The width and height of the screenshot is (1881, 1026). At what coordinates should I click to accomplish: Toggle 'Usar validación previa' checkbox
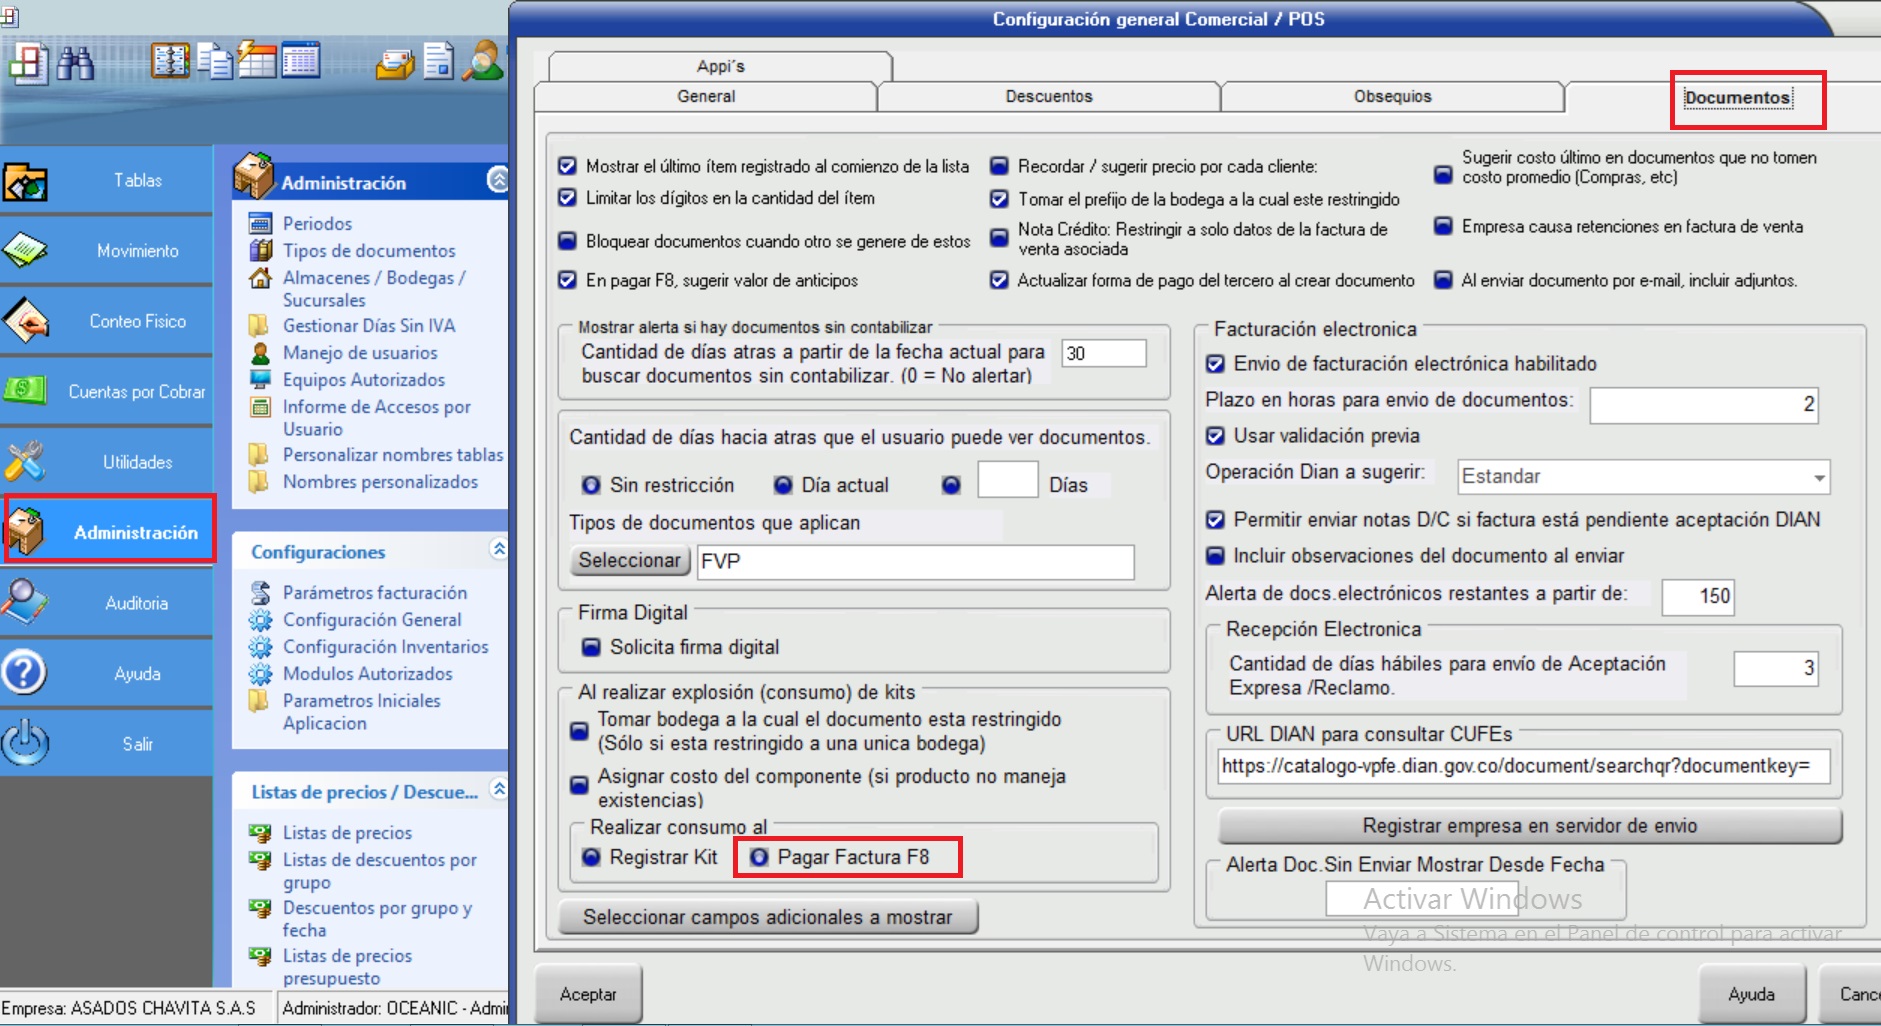coord(1215,436)
